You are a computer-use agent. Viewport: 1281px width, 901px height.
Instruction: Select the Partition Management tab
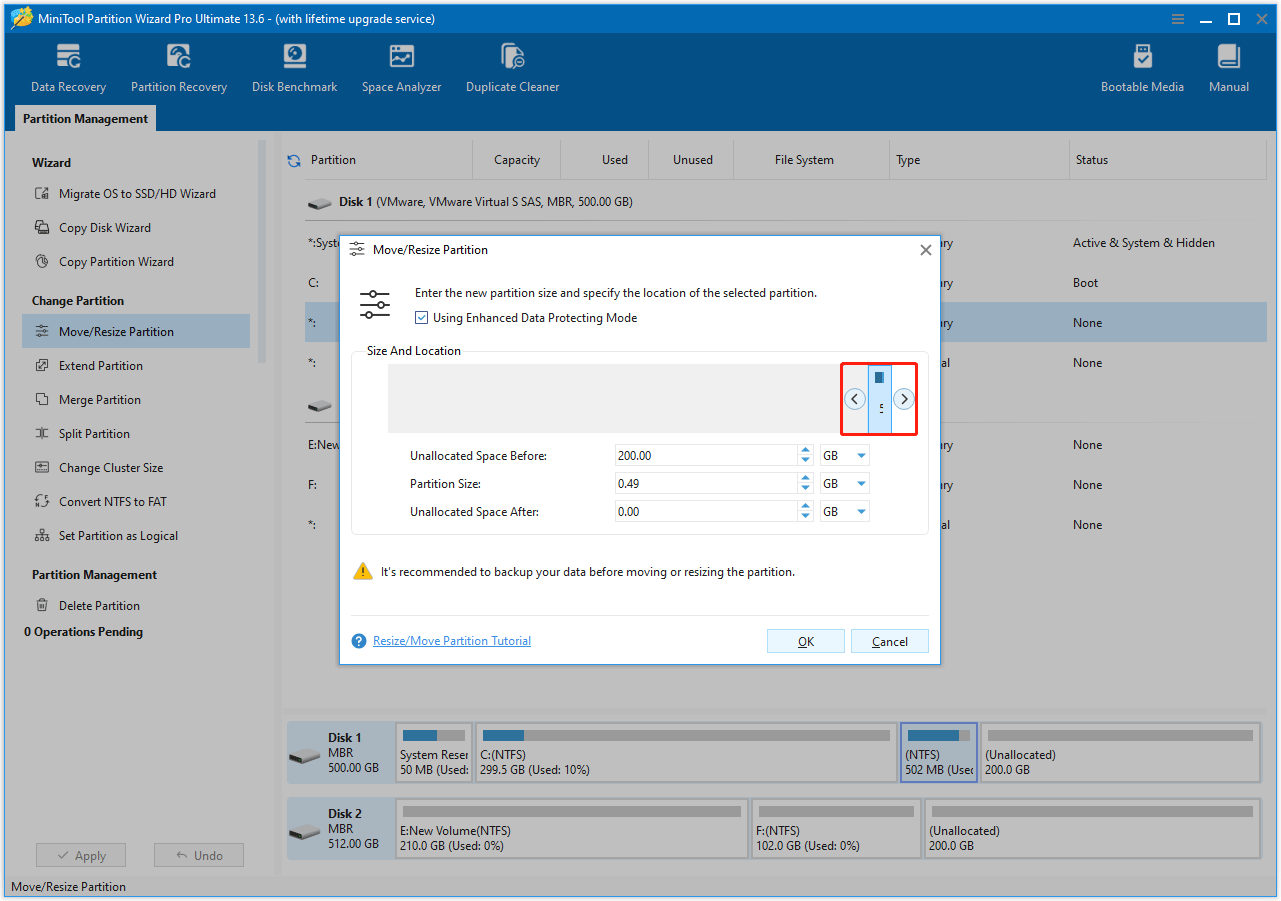[x=85, y=119]
